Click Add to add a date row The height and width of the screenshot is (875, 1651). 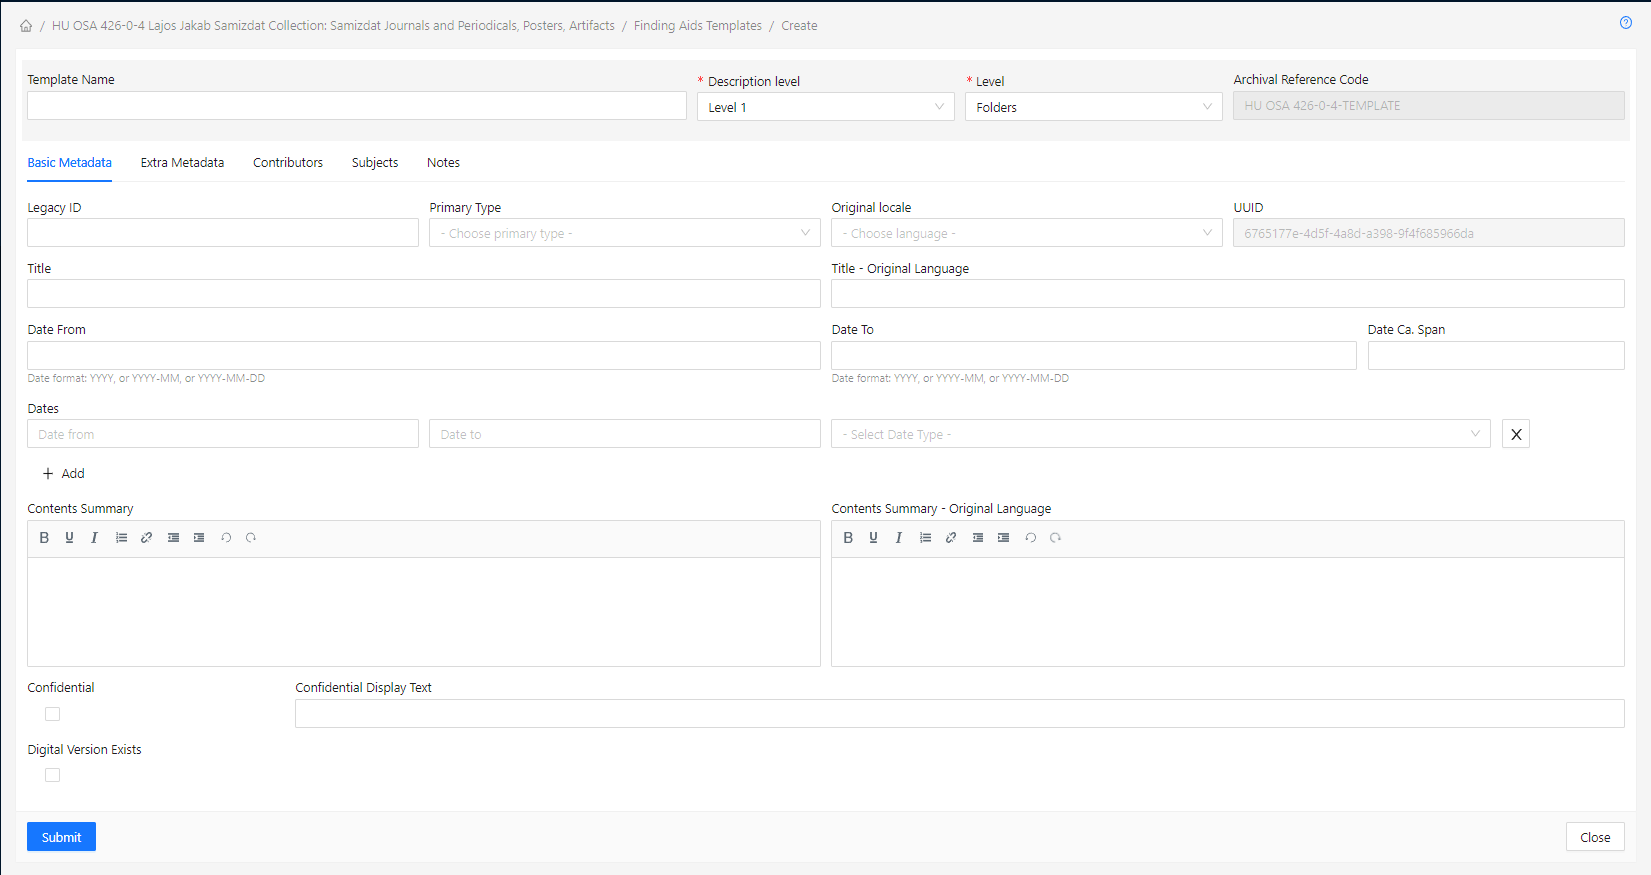point(64,474)
